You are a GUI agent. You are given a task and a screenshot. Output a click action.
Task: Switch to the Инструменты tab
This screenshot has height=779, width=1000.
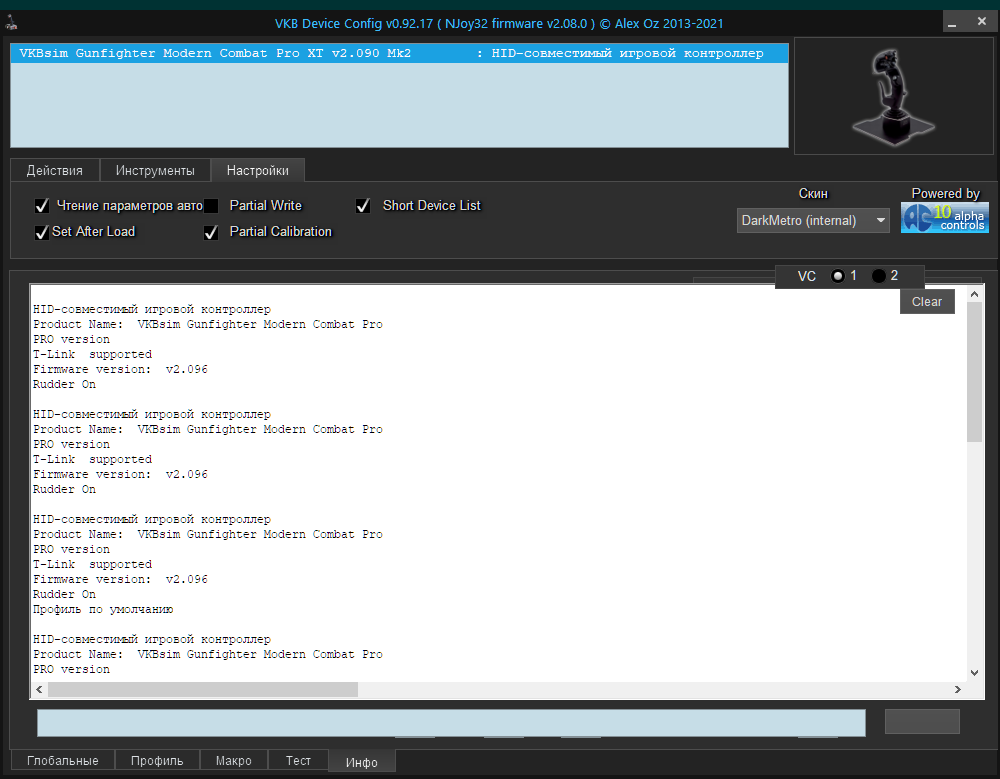point(155,170)
